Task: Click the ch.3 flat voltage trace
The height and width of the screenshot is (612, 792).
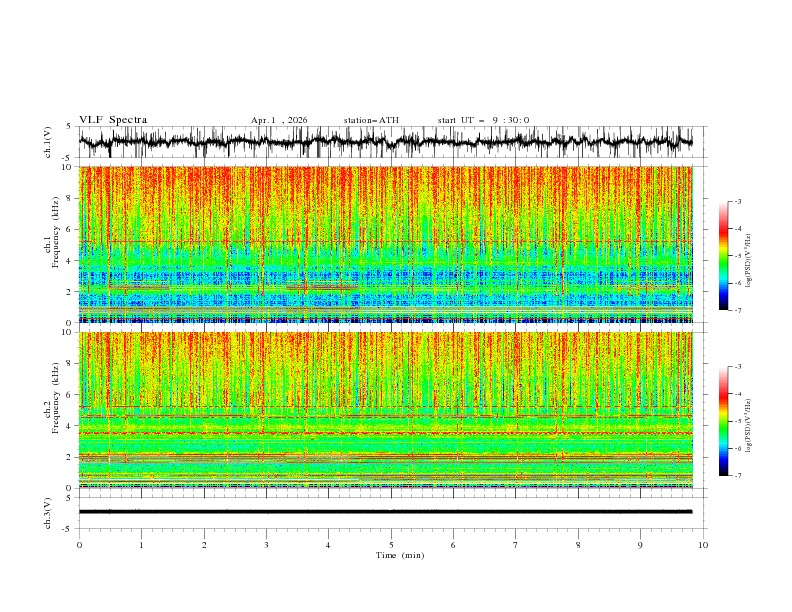Action: [x=385, y=512]
